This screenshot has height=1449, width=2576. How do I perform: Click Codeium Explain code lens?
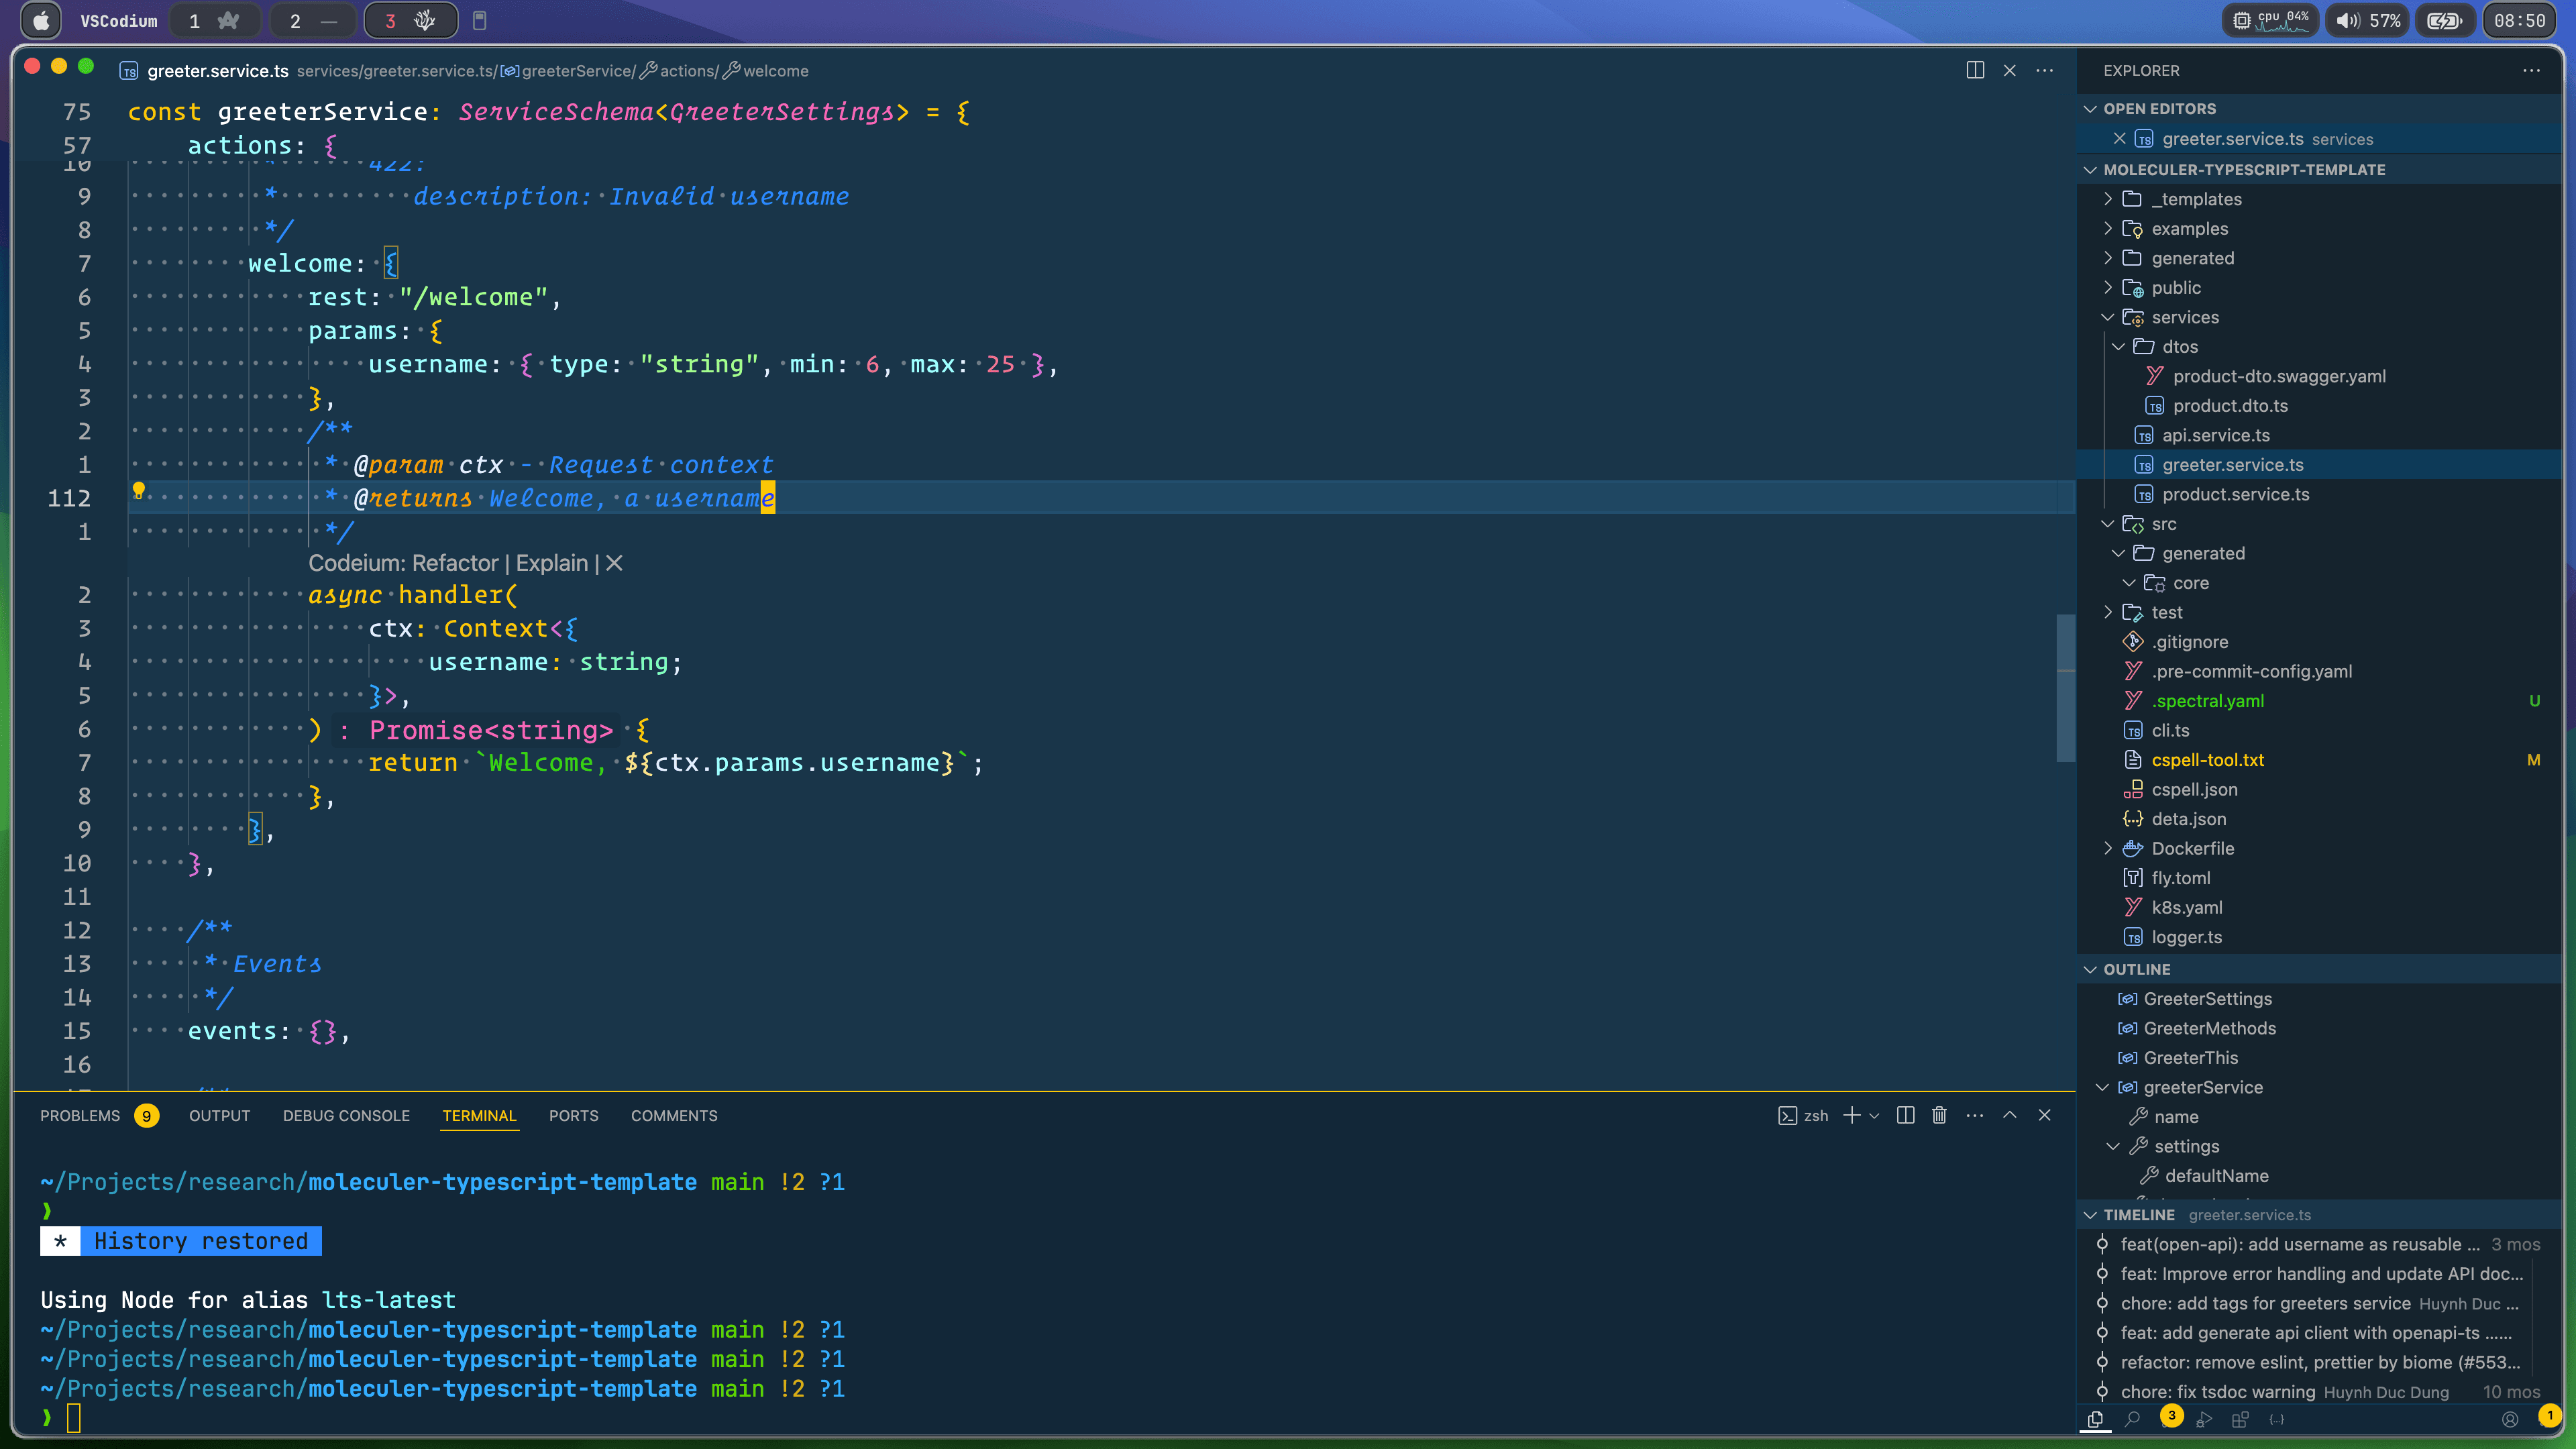[552, 563]
